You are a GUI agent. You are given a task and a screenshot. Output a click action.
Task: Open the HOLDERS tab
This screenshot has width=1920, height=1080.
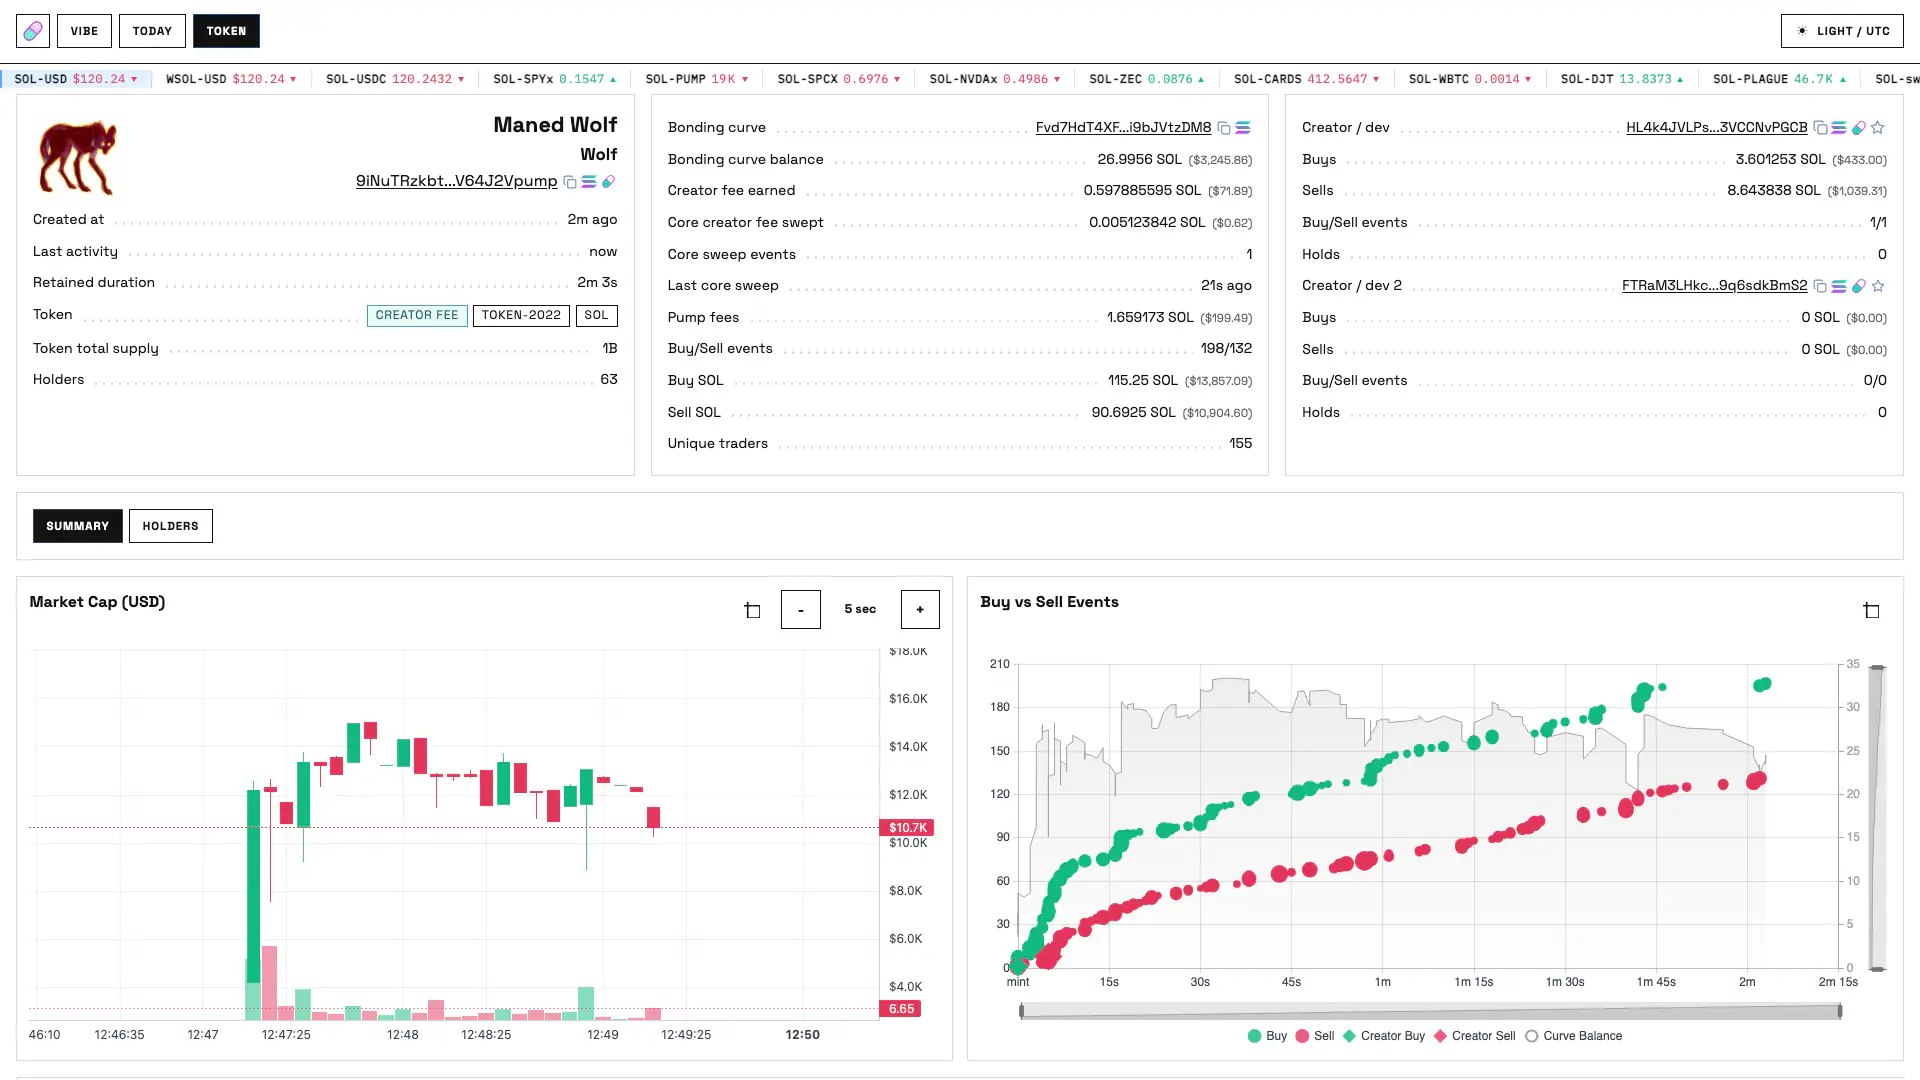[170, 526]
